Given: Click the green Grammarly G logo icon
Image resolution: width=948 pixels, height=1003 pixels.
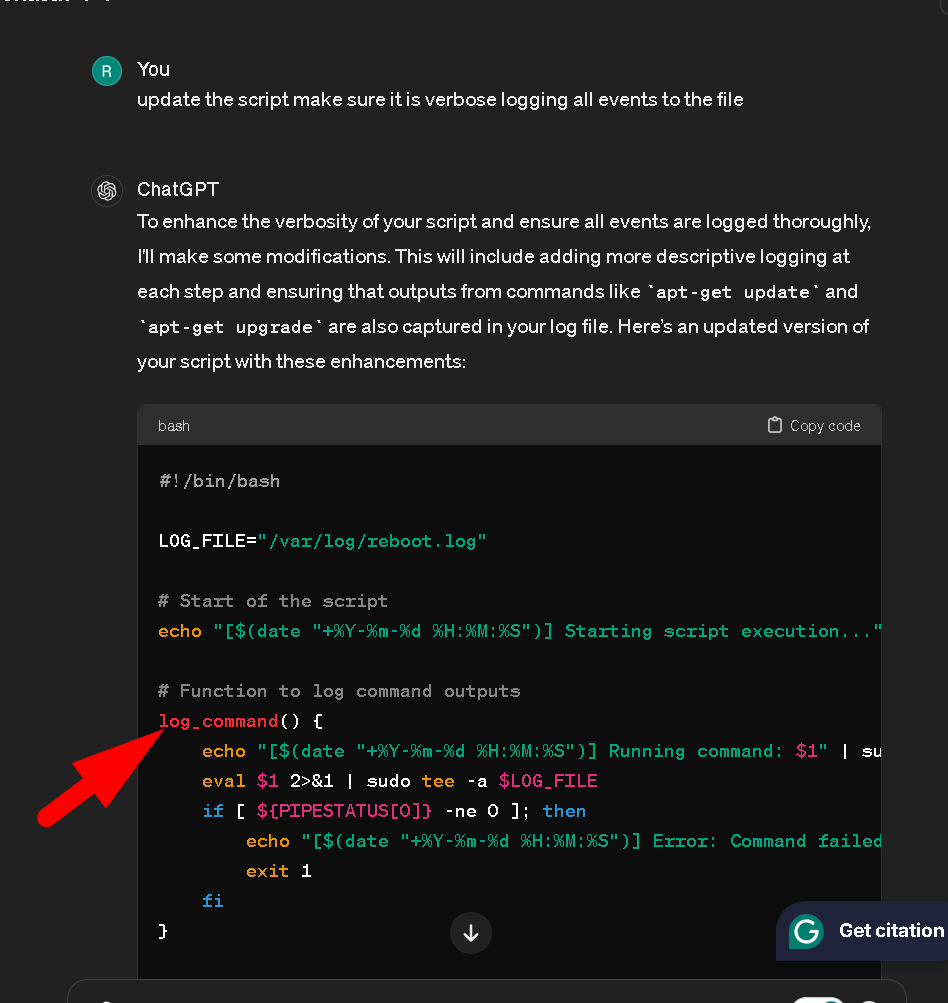Looking at the screenshot, I should pos(806,931).
